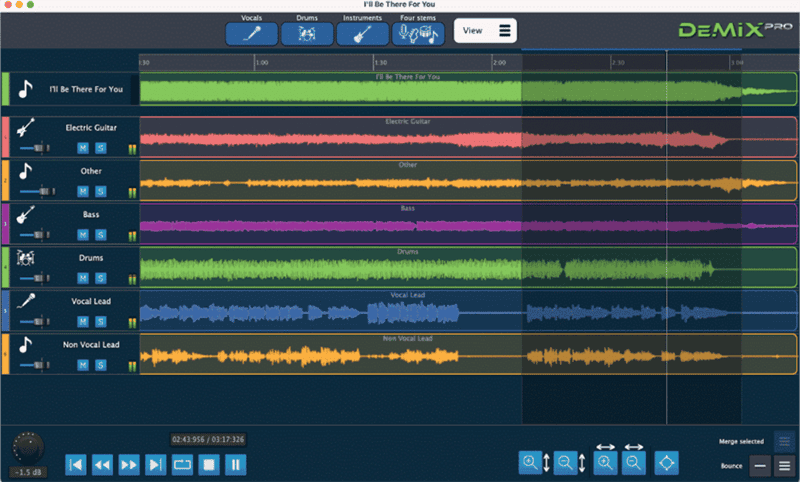Click the Drums track drum-kit icon
Viewport: 800px width, 482px height.
pyautogui.click(x=25, y=258)
